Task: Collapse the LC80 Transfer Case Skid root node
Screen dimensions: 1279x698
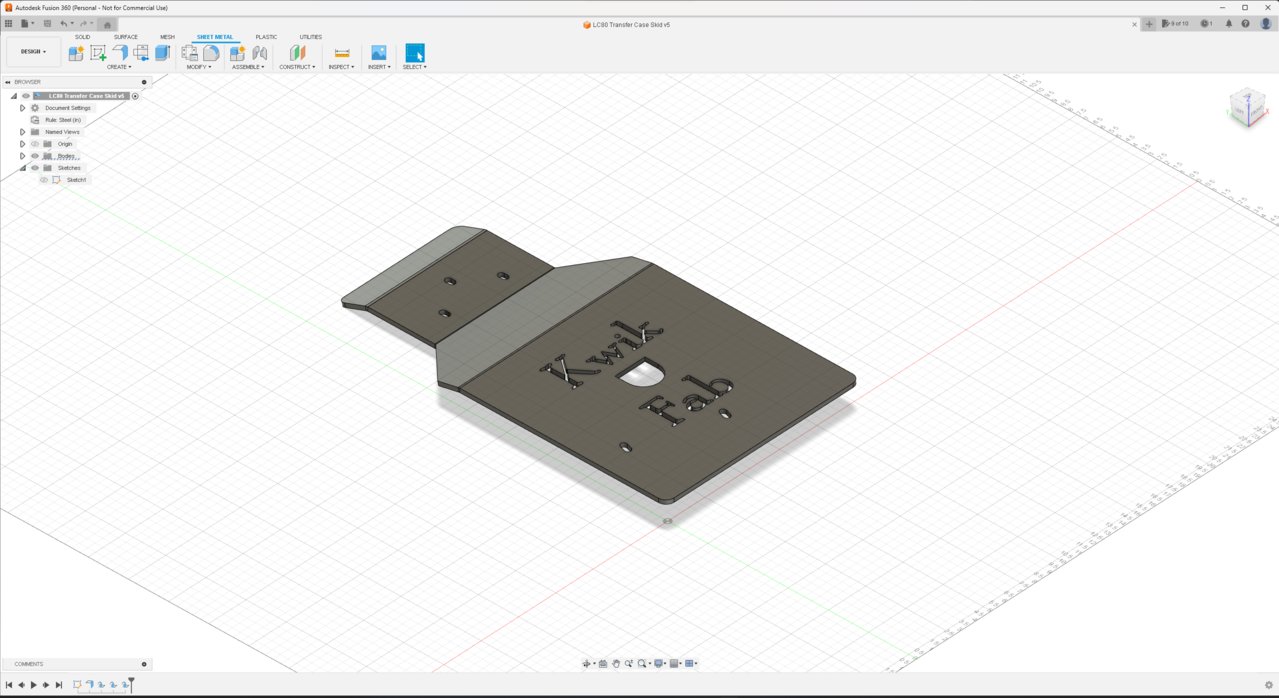Action: point(14,96)
